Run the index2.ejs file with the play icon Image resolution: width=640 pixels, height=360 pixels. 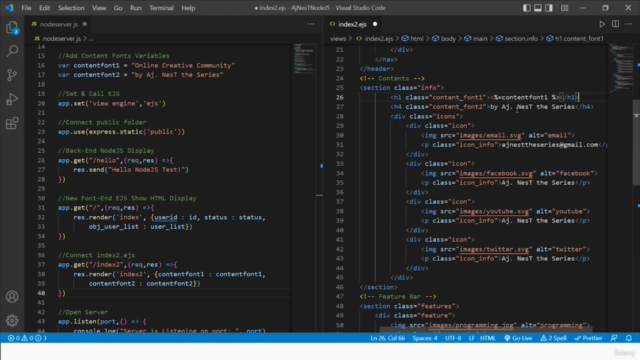(x=602, y=24)
